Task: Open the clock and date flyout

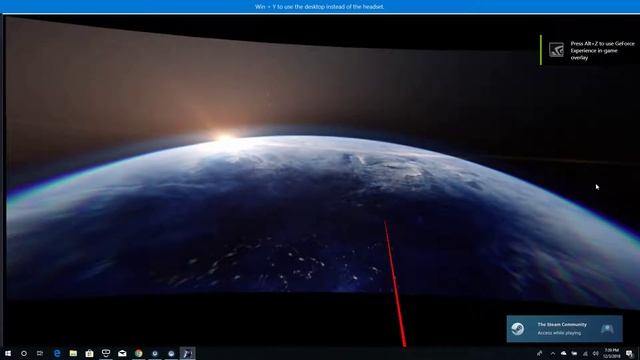Action: tap(612, 353)
